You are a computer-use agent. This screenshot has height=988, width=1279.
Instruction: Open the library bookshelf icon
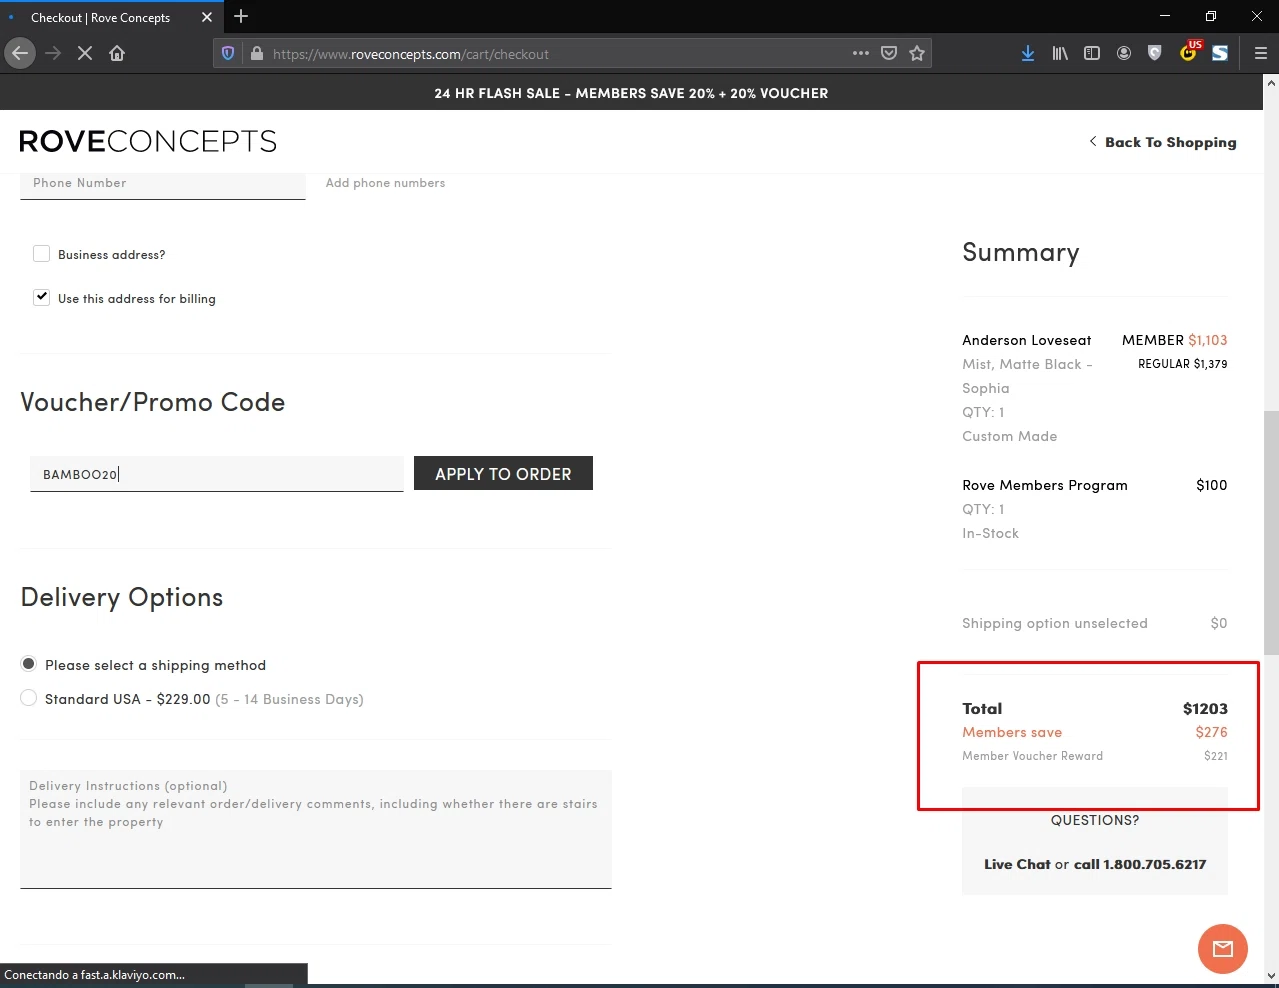[1060, 53]
